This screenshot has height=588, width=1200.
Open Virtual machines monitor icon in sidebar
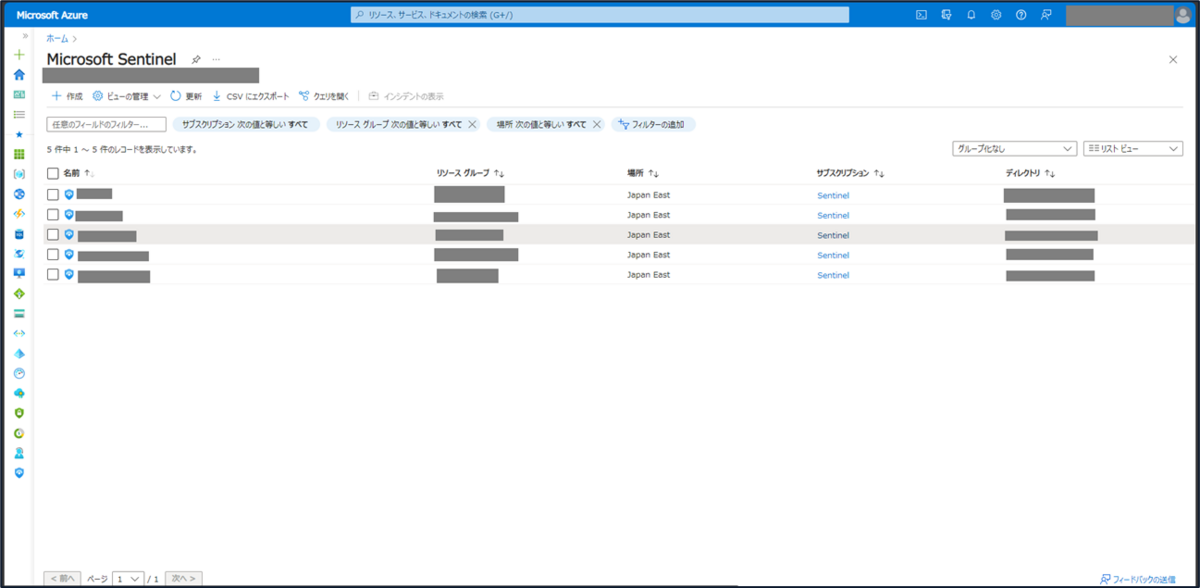click(19, 273)
